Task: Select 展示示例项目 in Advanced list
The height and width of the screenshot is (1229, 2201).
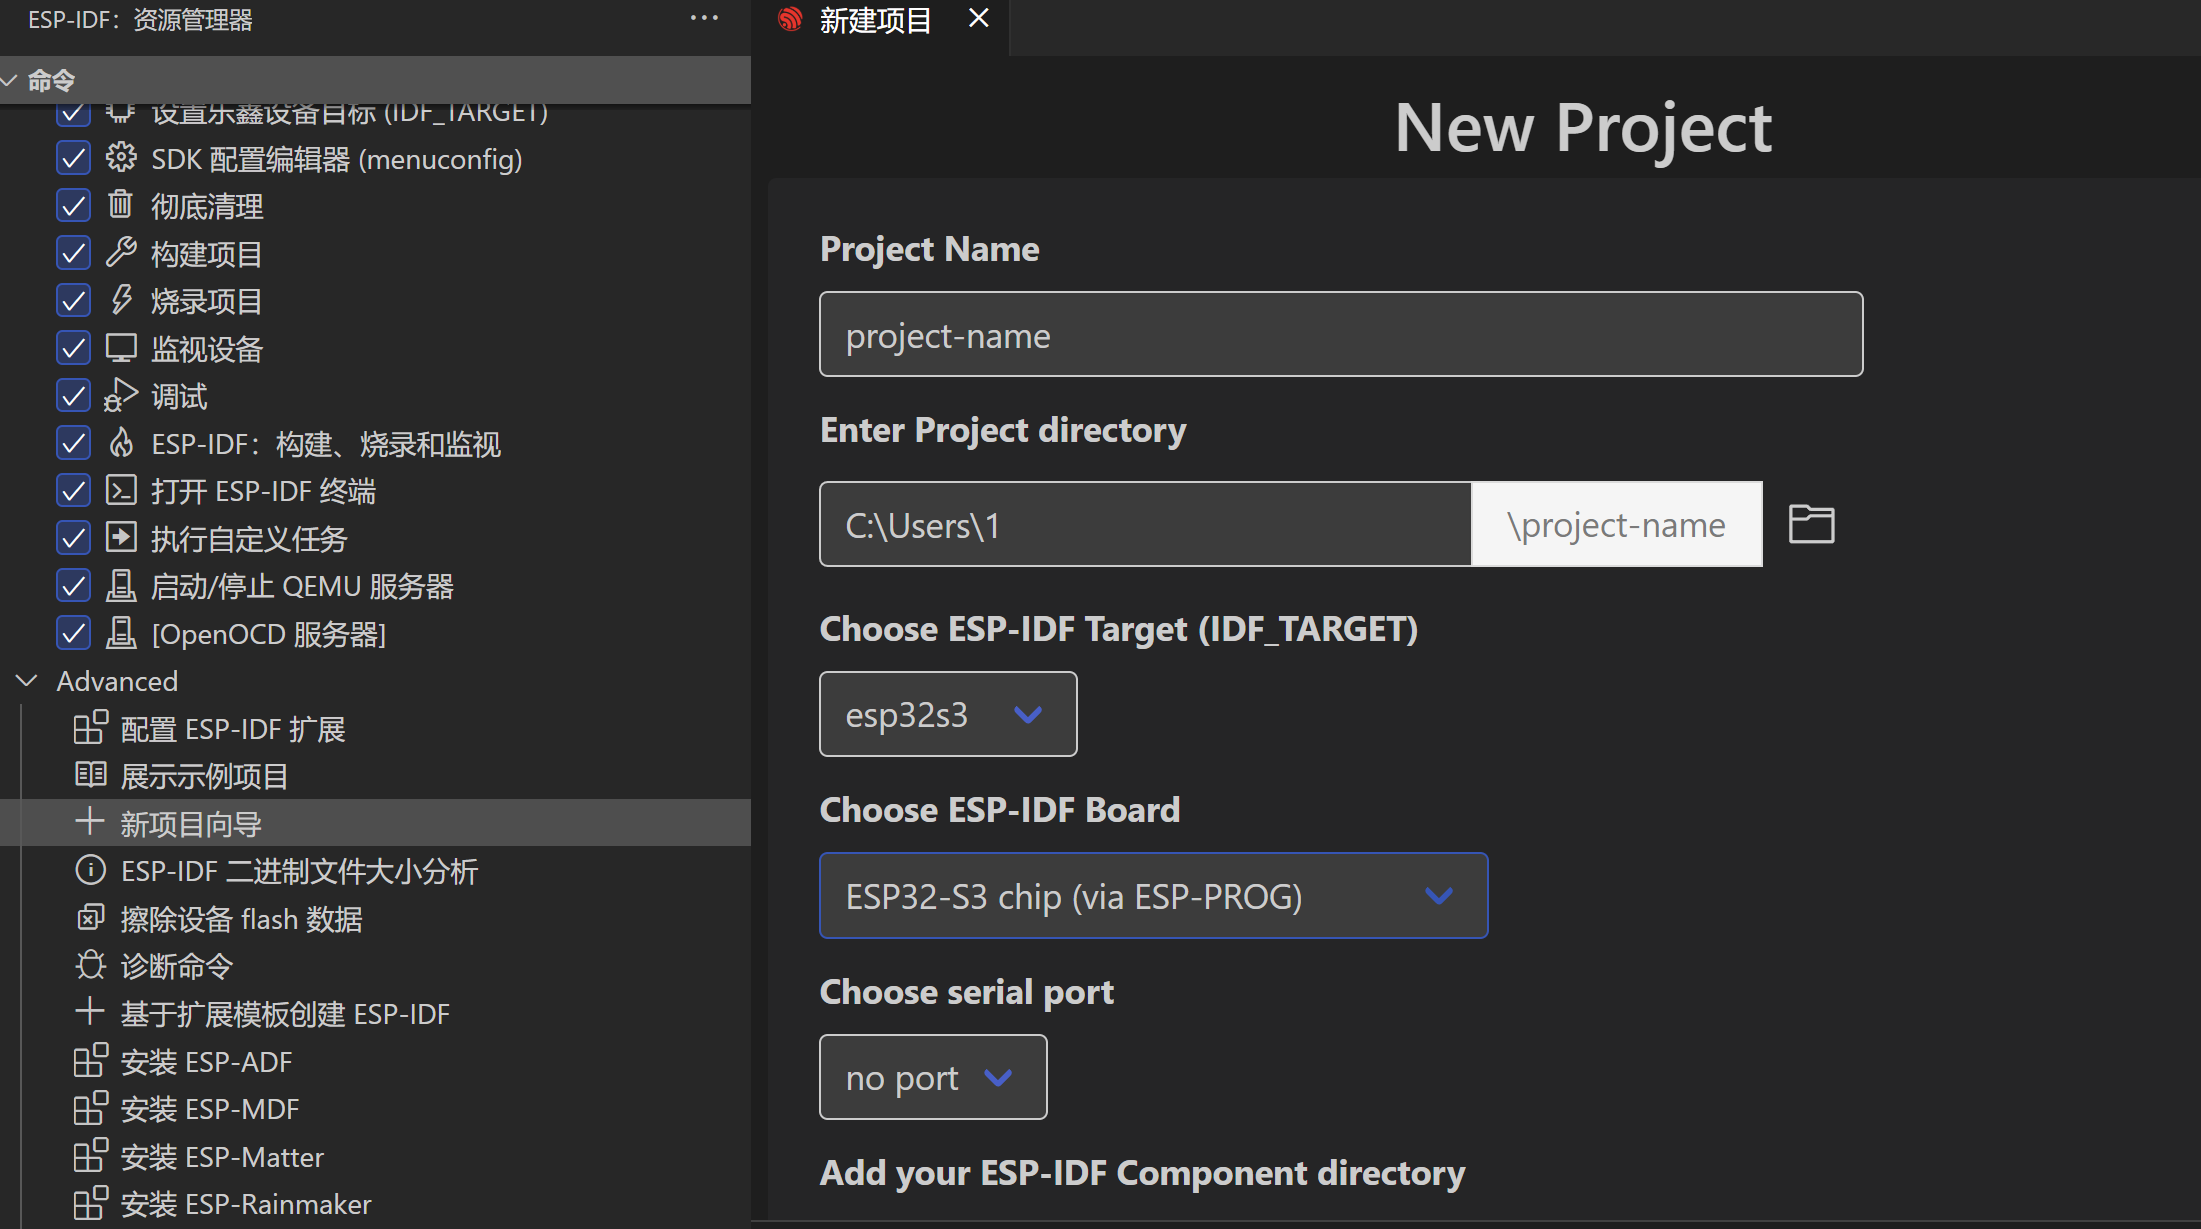Action: pos(204,776)
